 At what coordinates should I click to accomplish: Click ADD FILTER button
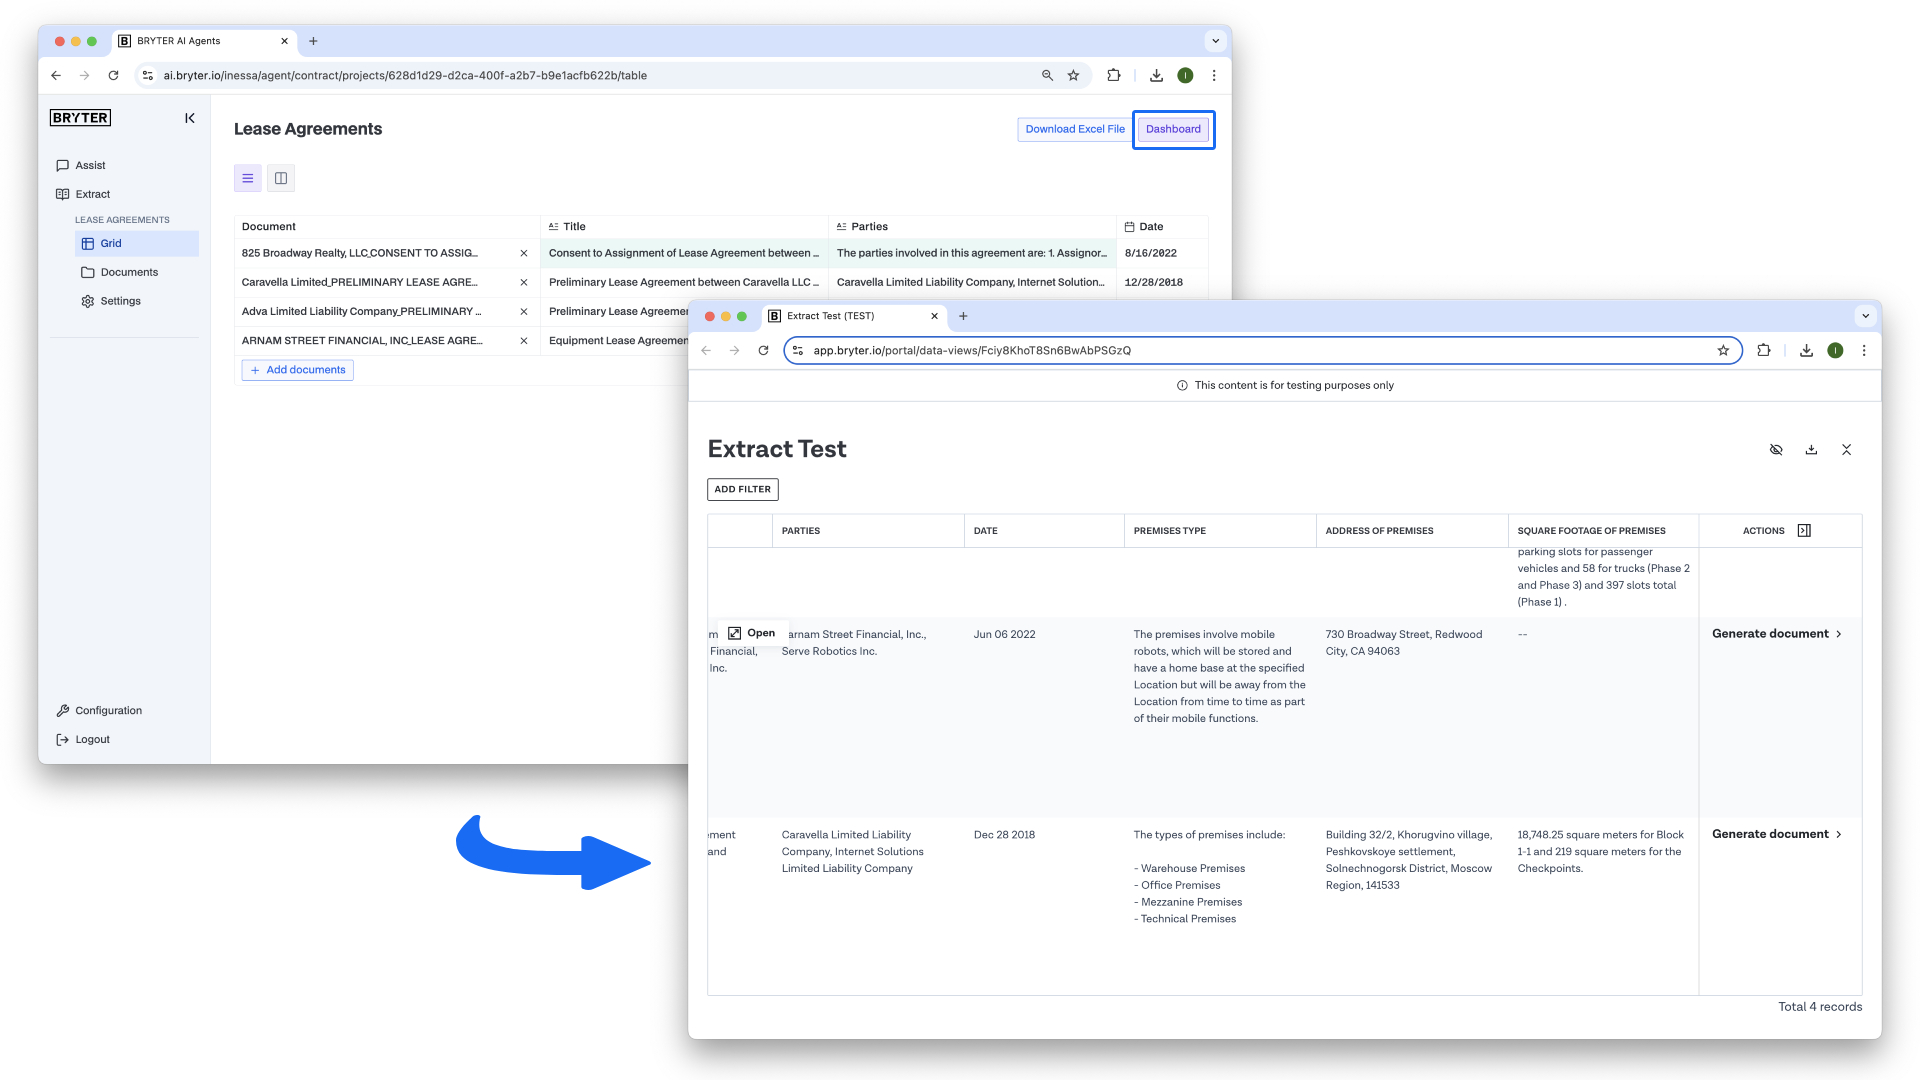click(742, 489)
